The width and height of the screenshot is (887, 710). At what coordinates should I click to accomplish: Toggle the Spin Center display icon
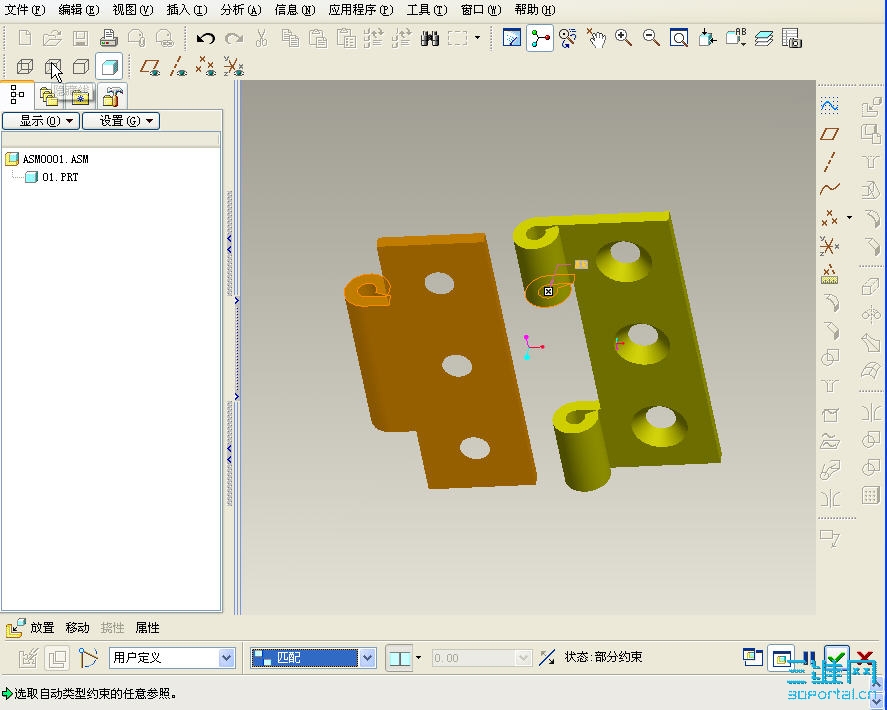pos(540,38)
